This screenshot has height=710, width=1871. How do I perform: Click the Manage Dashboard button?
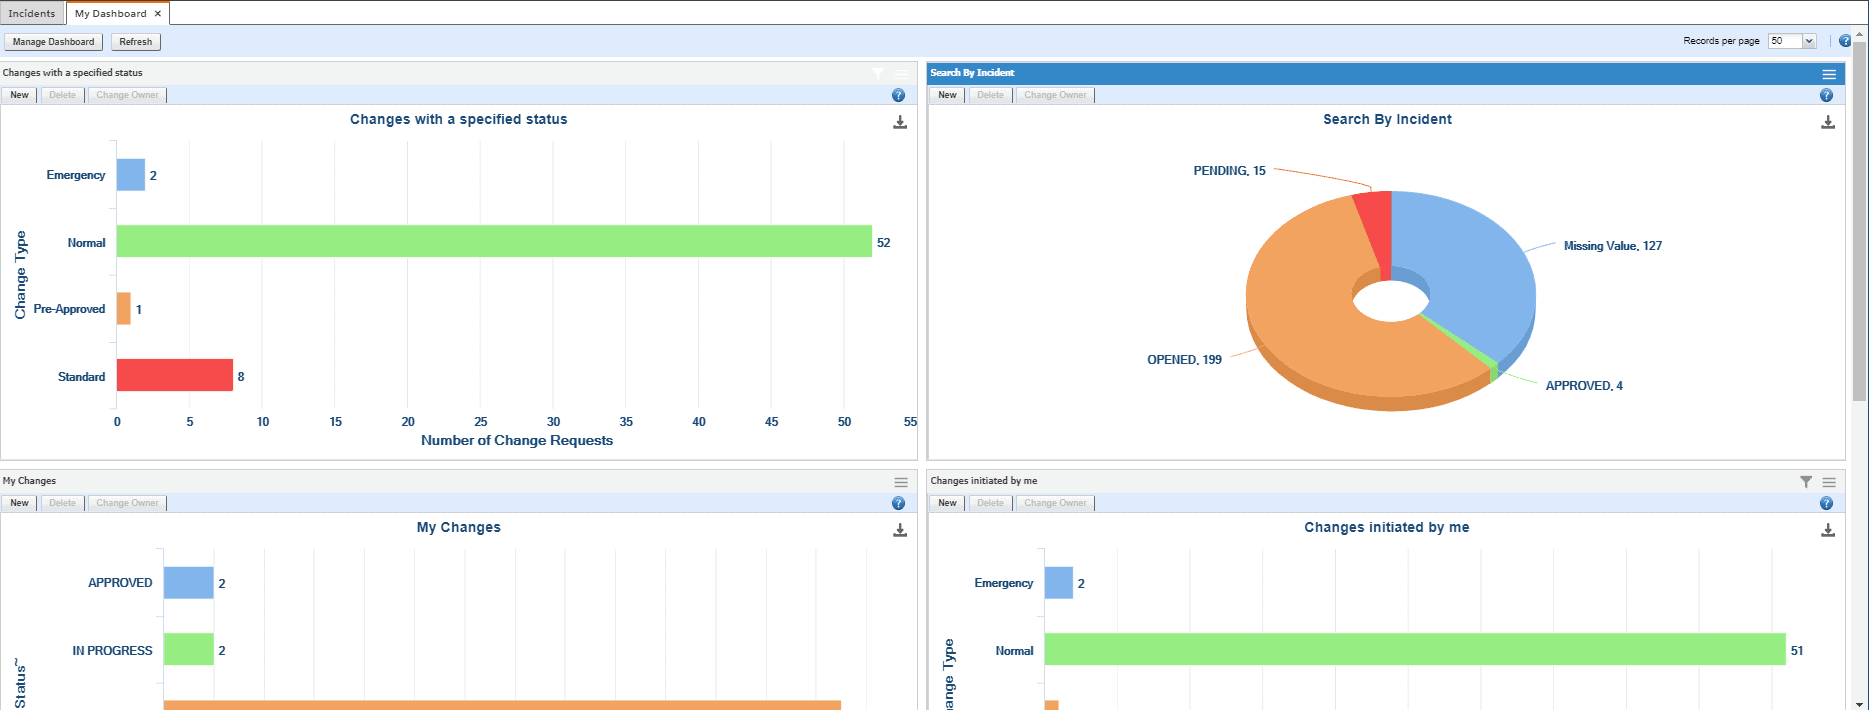(54, 42)
